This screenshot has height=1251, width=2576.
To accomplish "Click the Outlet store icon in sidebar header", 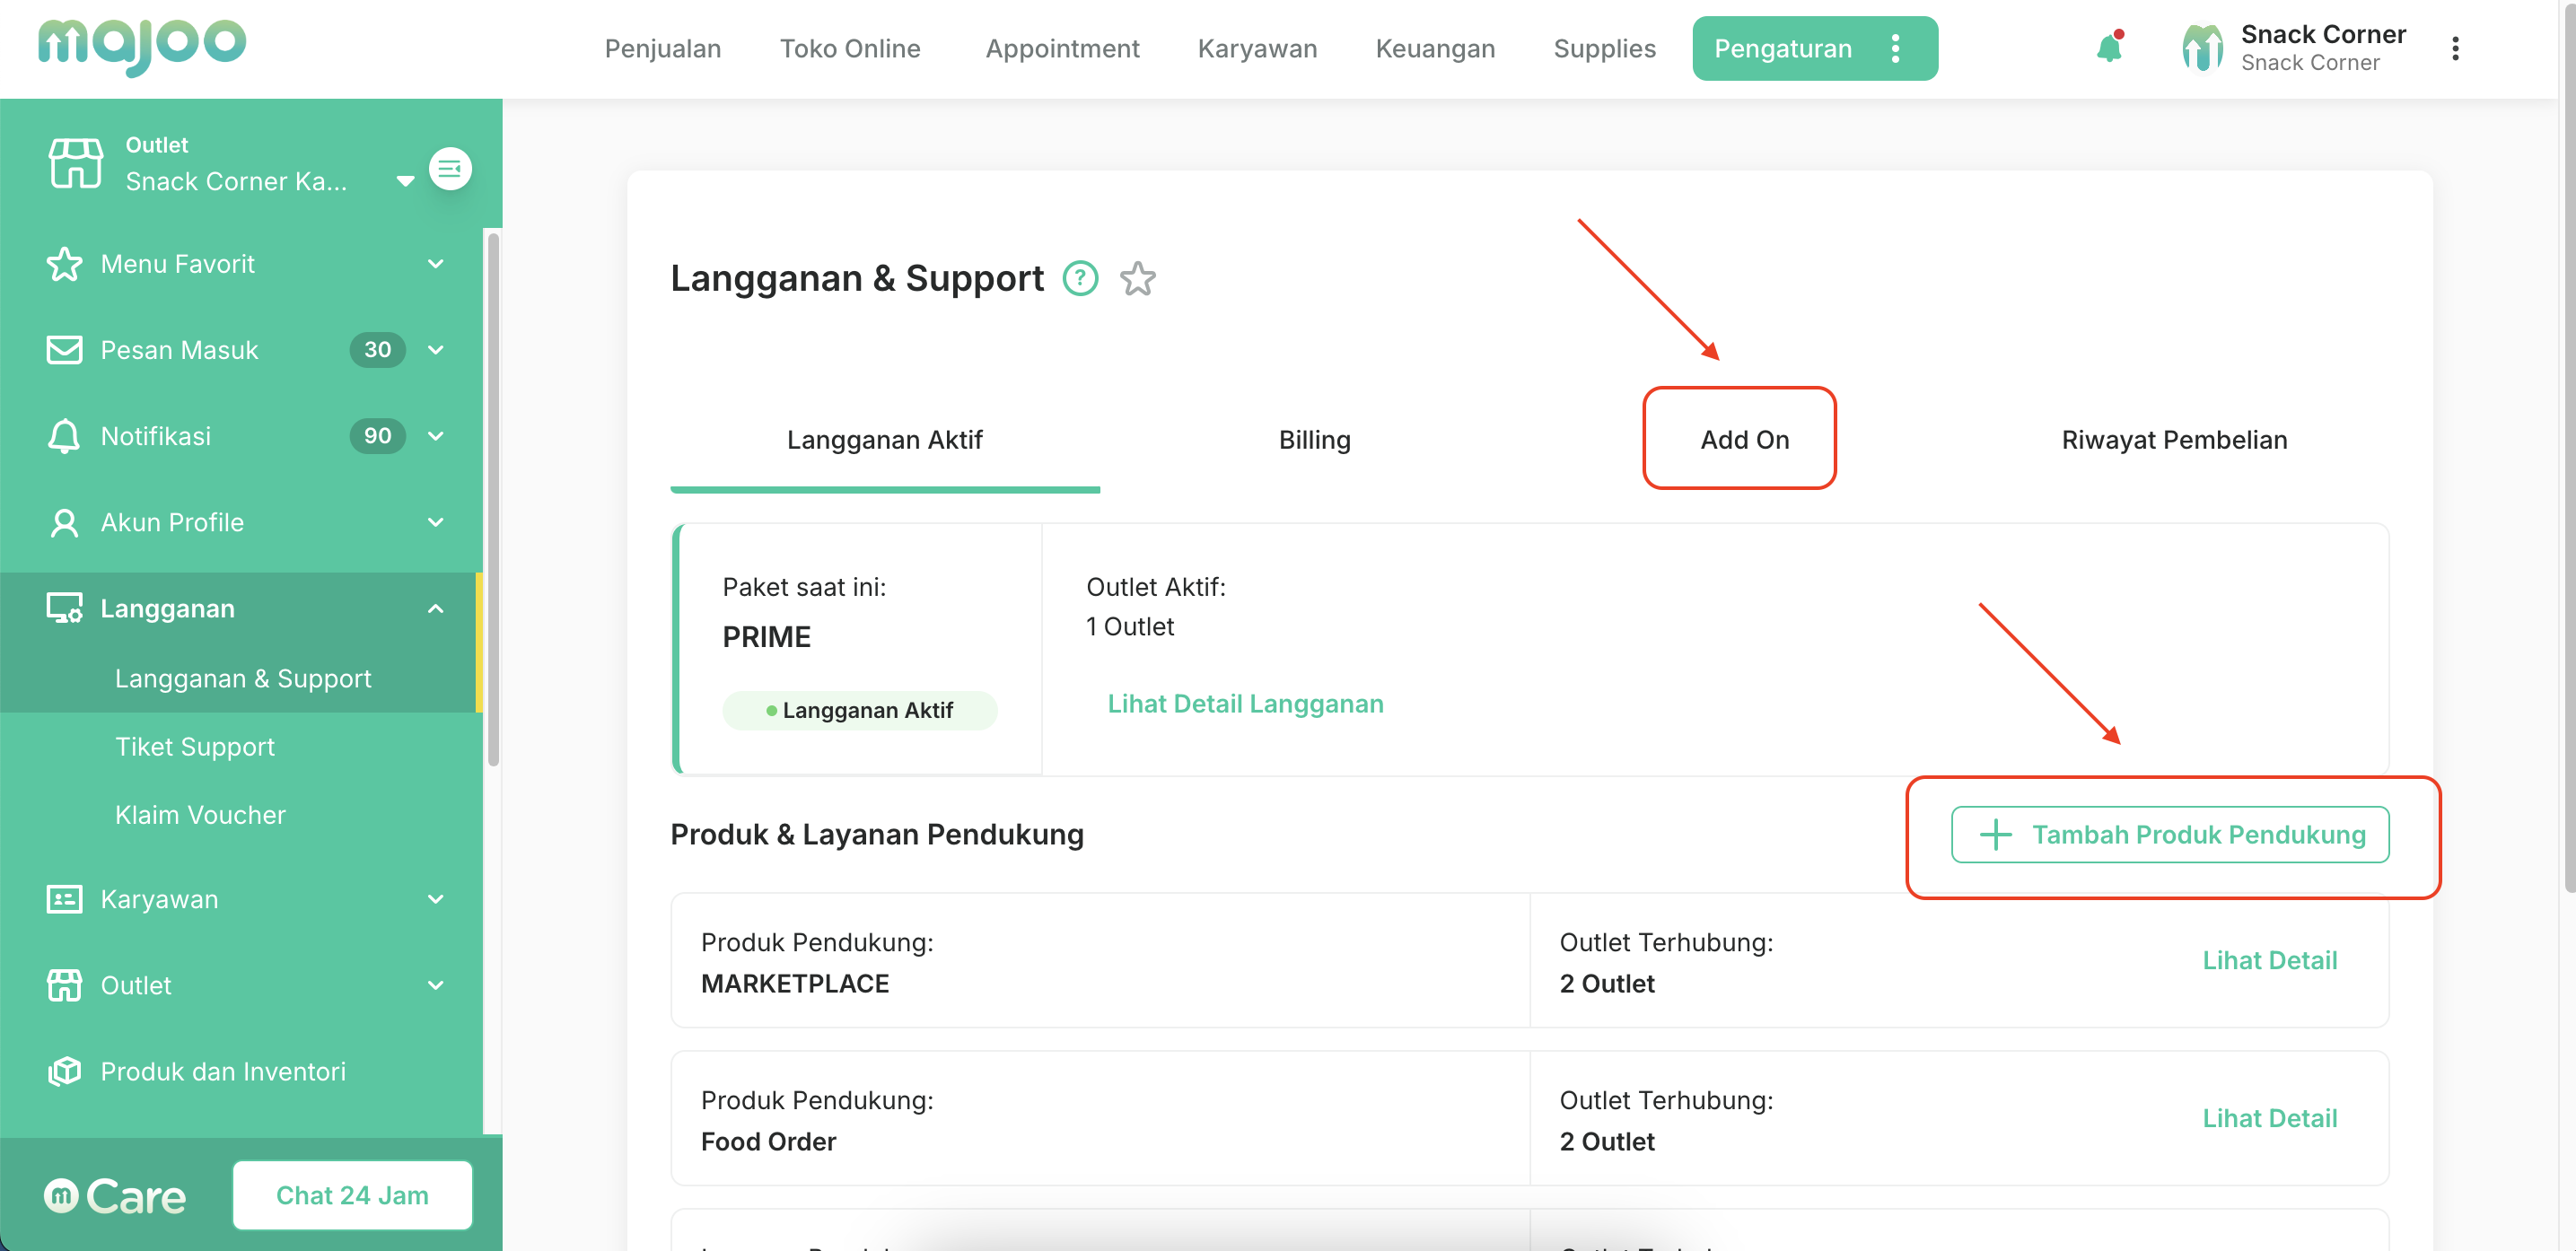I will (76, 163).
